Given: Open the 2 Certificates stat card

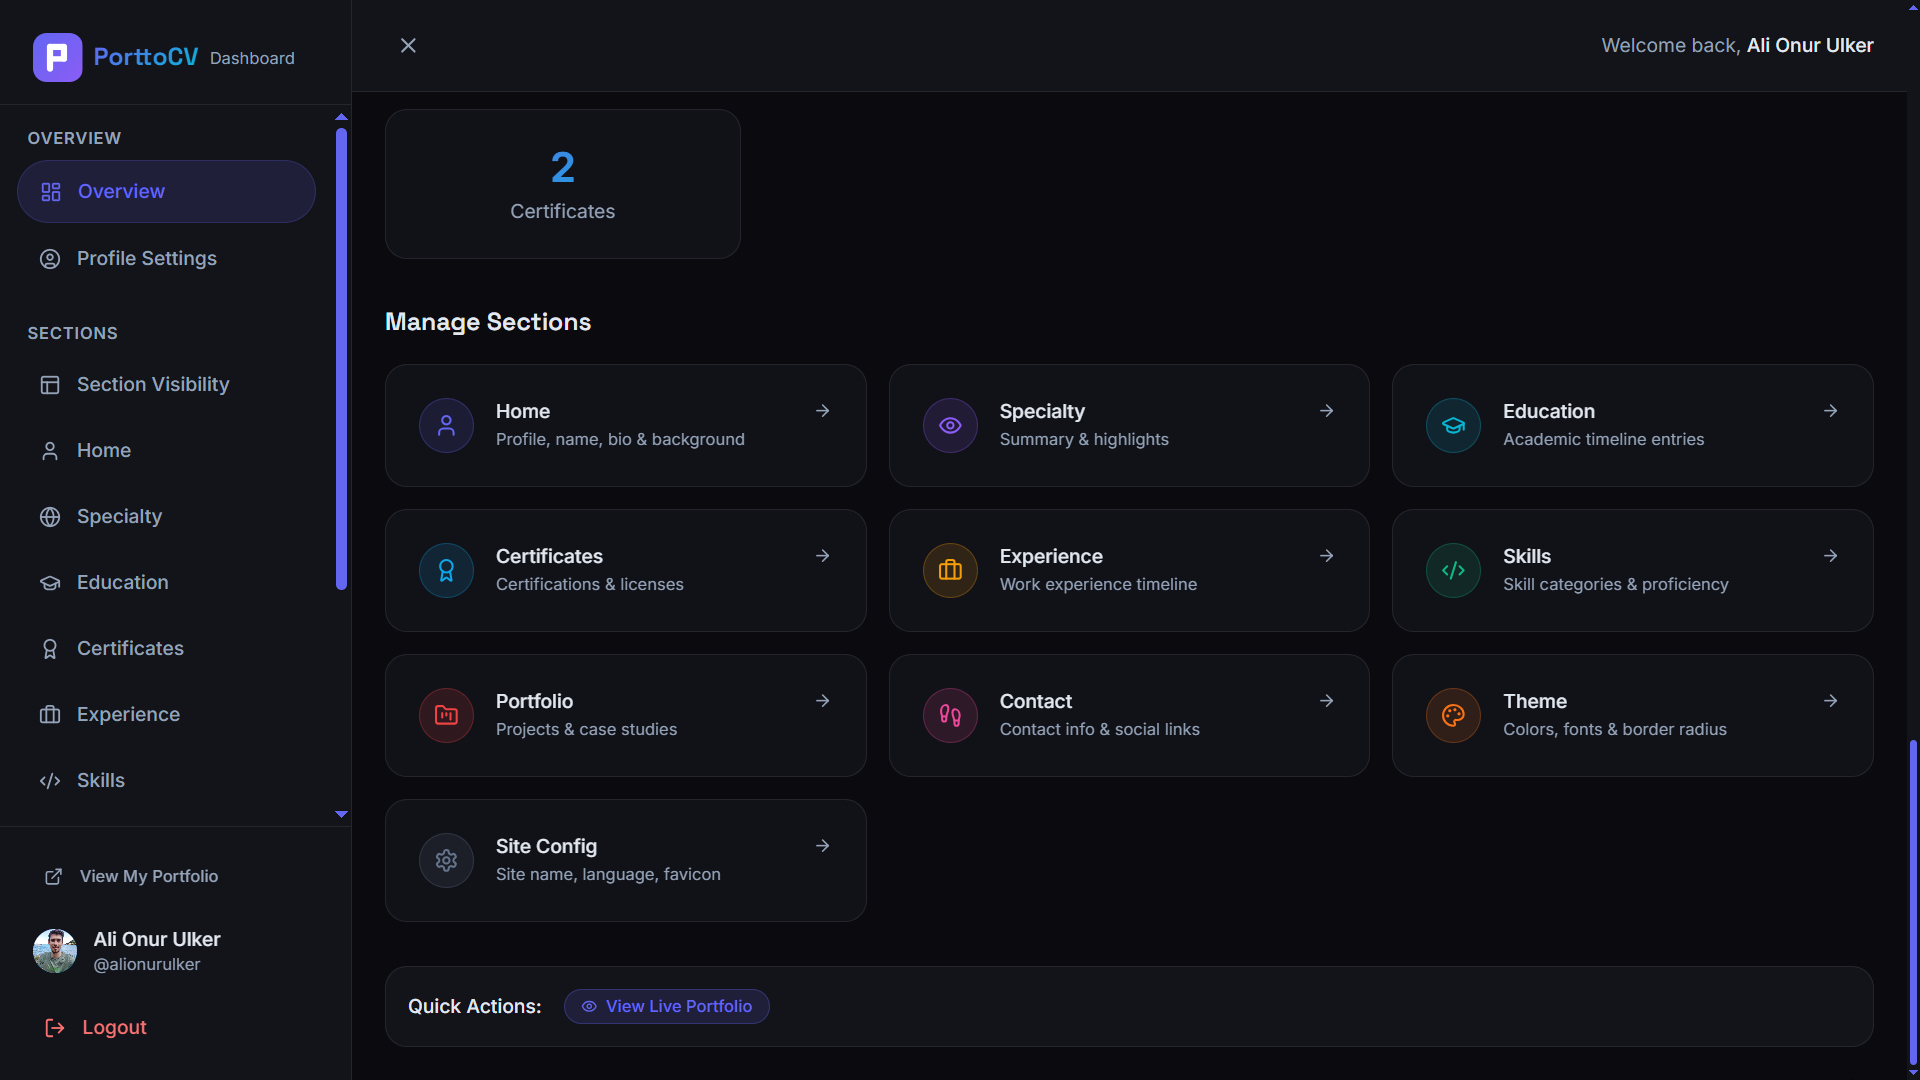Looking at the screenshot, I should point(563,184).
